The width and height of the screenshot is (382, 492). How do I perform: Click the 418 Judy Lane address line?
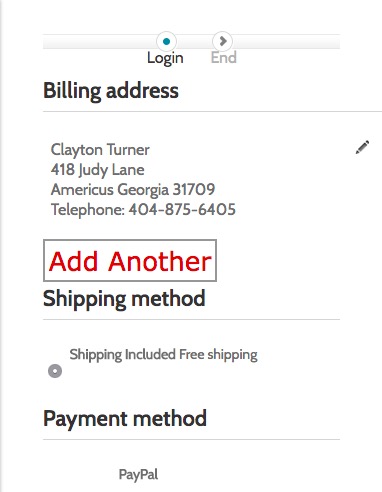(98, 170)
